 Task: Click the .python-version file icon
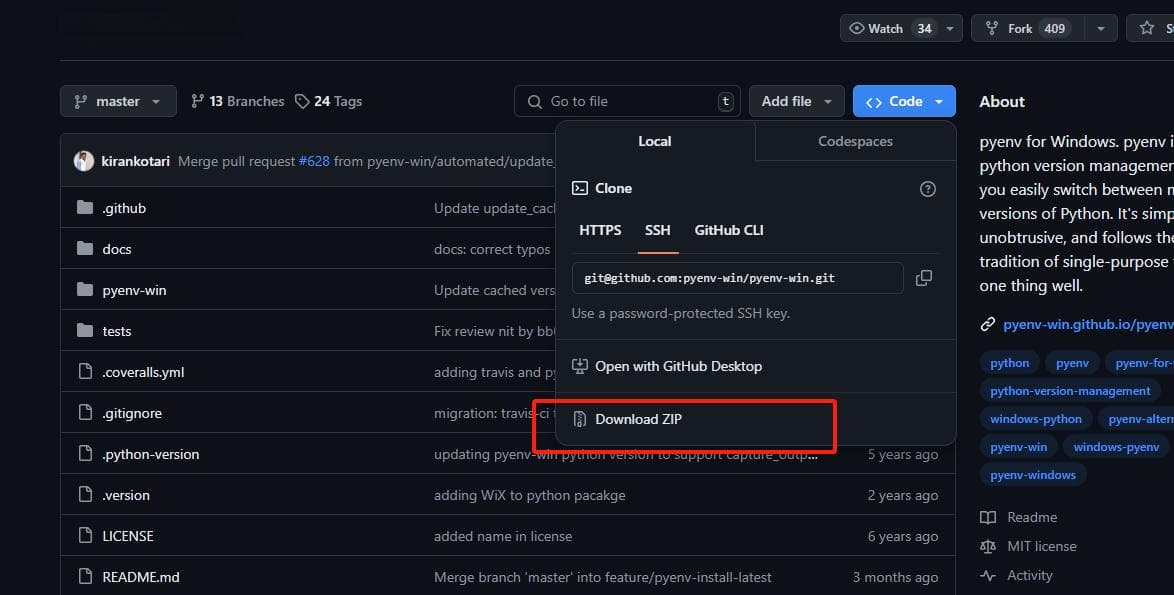click(85, 454)
